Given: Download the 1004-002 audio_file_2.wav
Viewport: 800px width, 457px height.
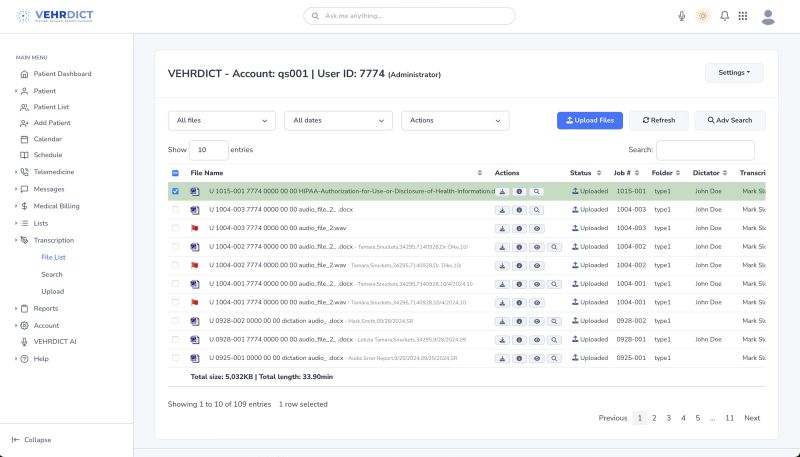Looking at the screenshot, I should click(502, 266).
